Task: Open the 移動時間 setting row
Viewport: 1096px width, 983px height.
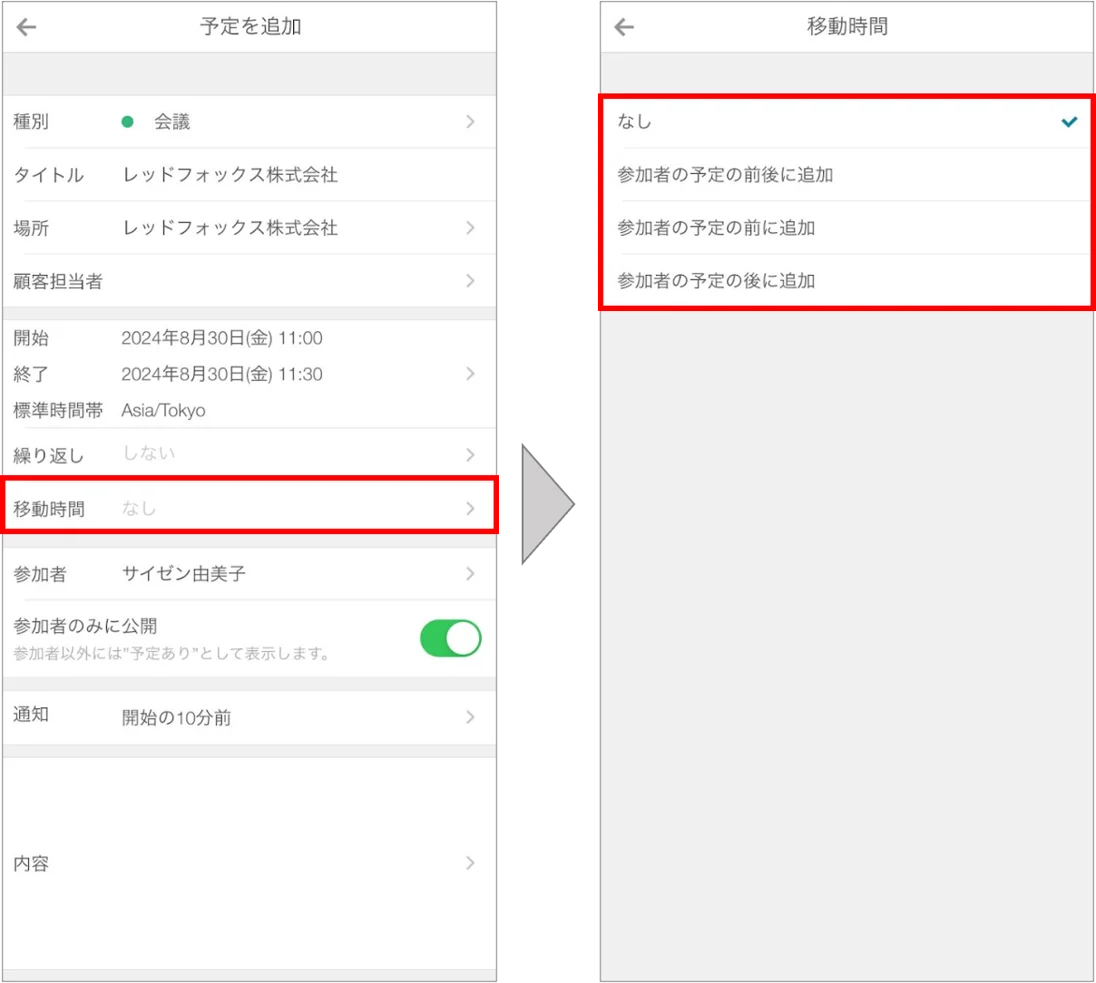Action: pos(250,506)
